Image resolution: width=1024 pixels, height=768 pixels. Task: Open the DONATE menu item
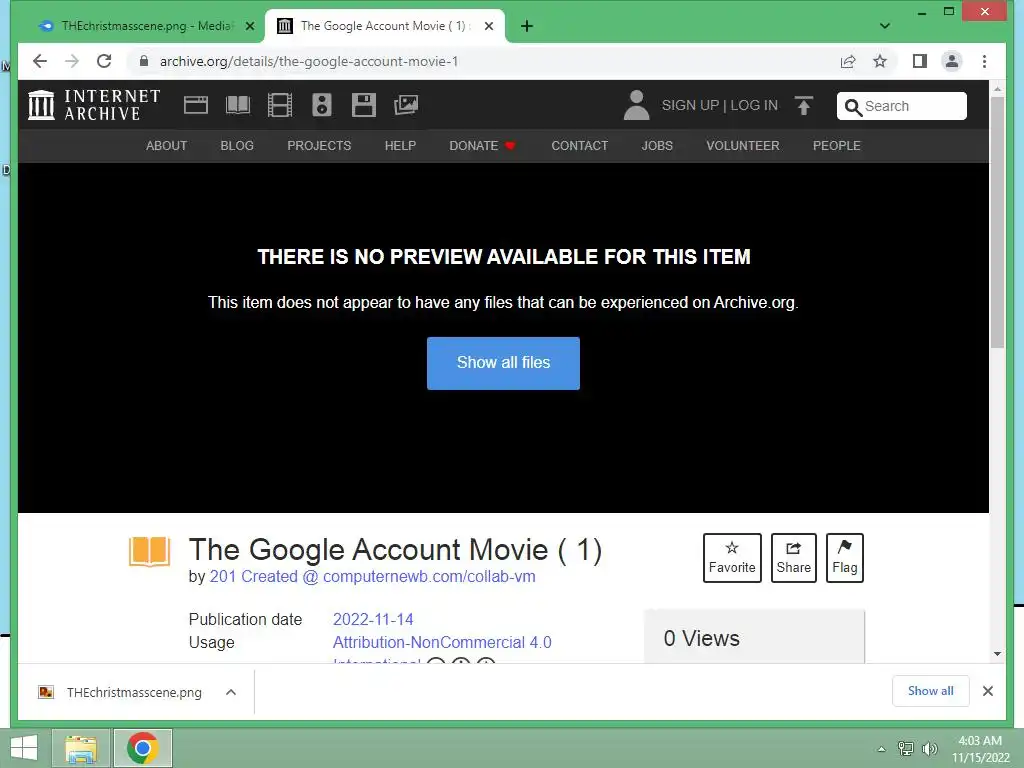click(482, 146)
